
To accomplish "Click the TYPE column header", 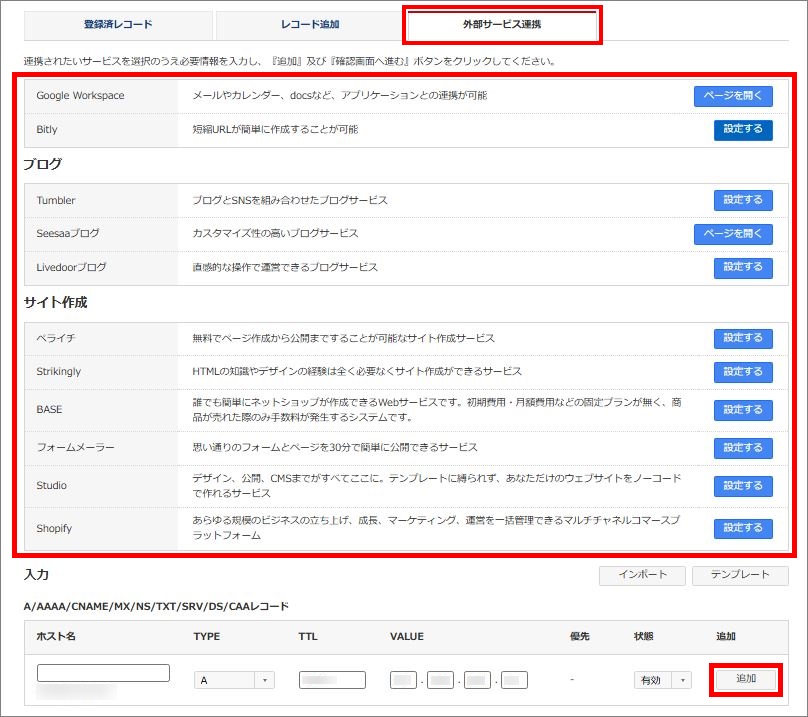I will pos(207,637).
